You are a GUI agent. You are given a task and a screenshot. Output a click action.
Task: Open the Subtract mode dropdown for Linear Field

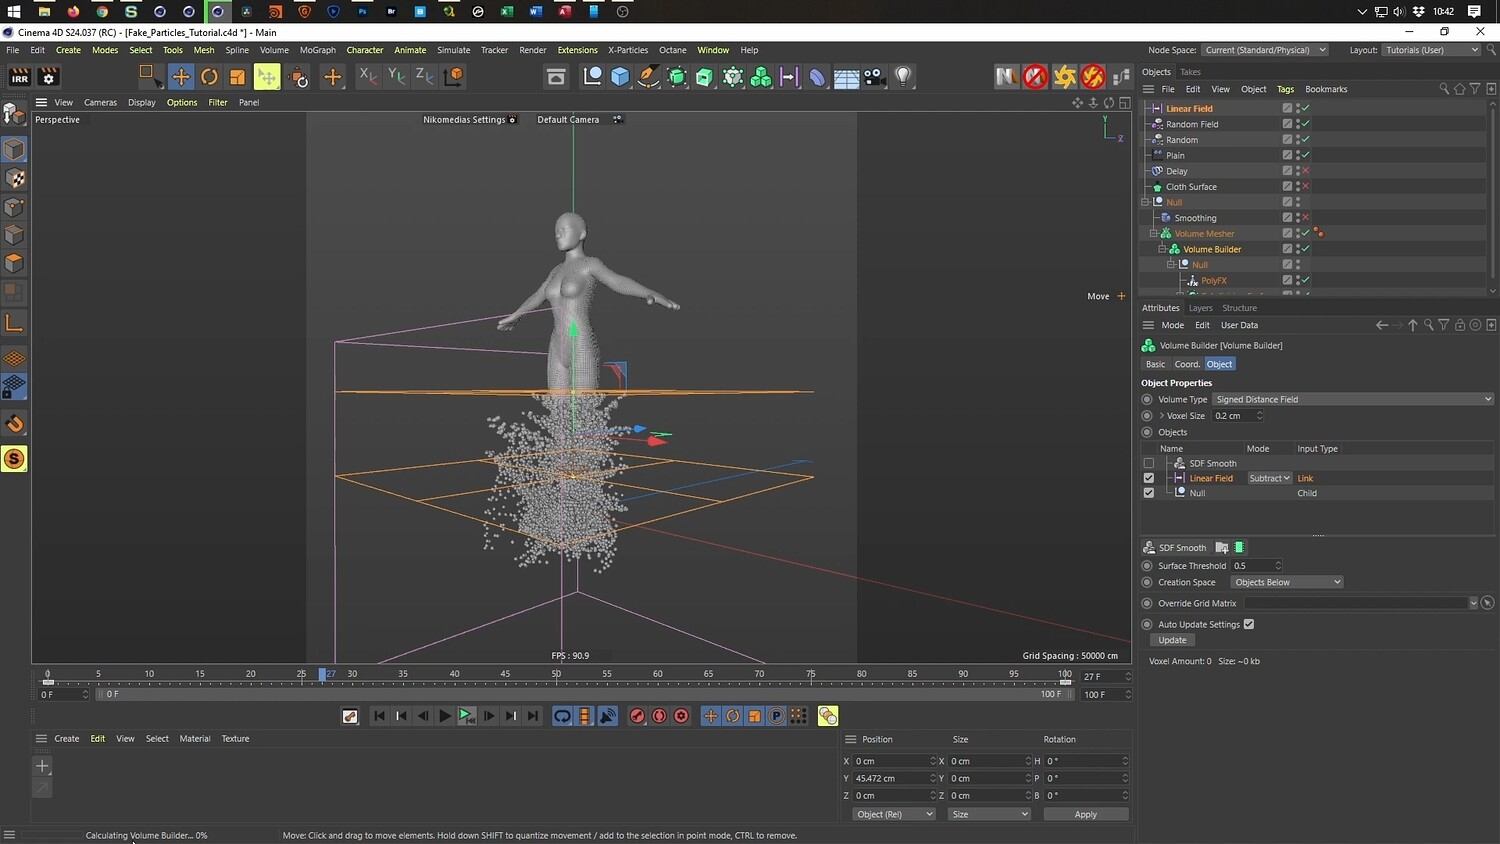[1269, 479]
